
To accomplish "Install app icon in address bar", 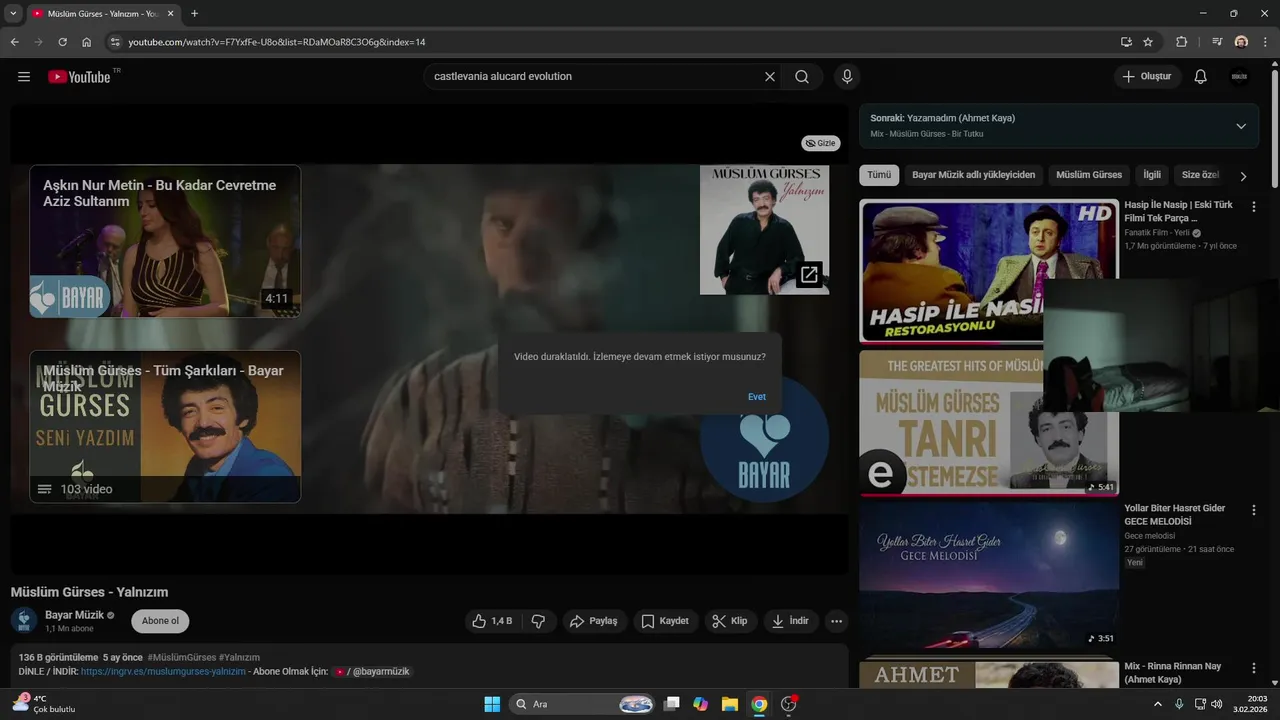I will click(1126, 42).
